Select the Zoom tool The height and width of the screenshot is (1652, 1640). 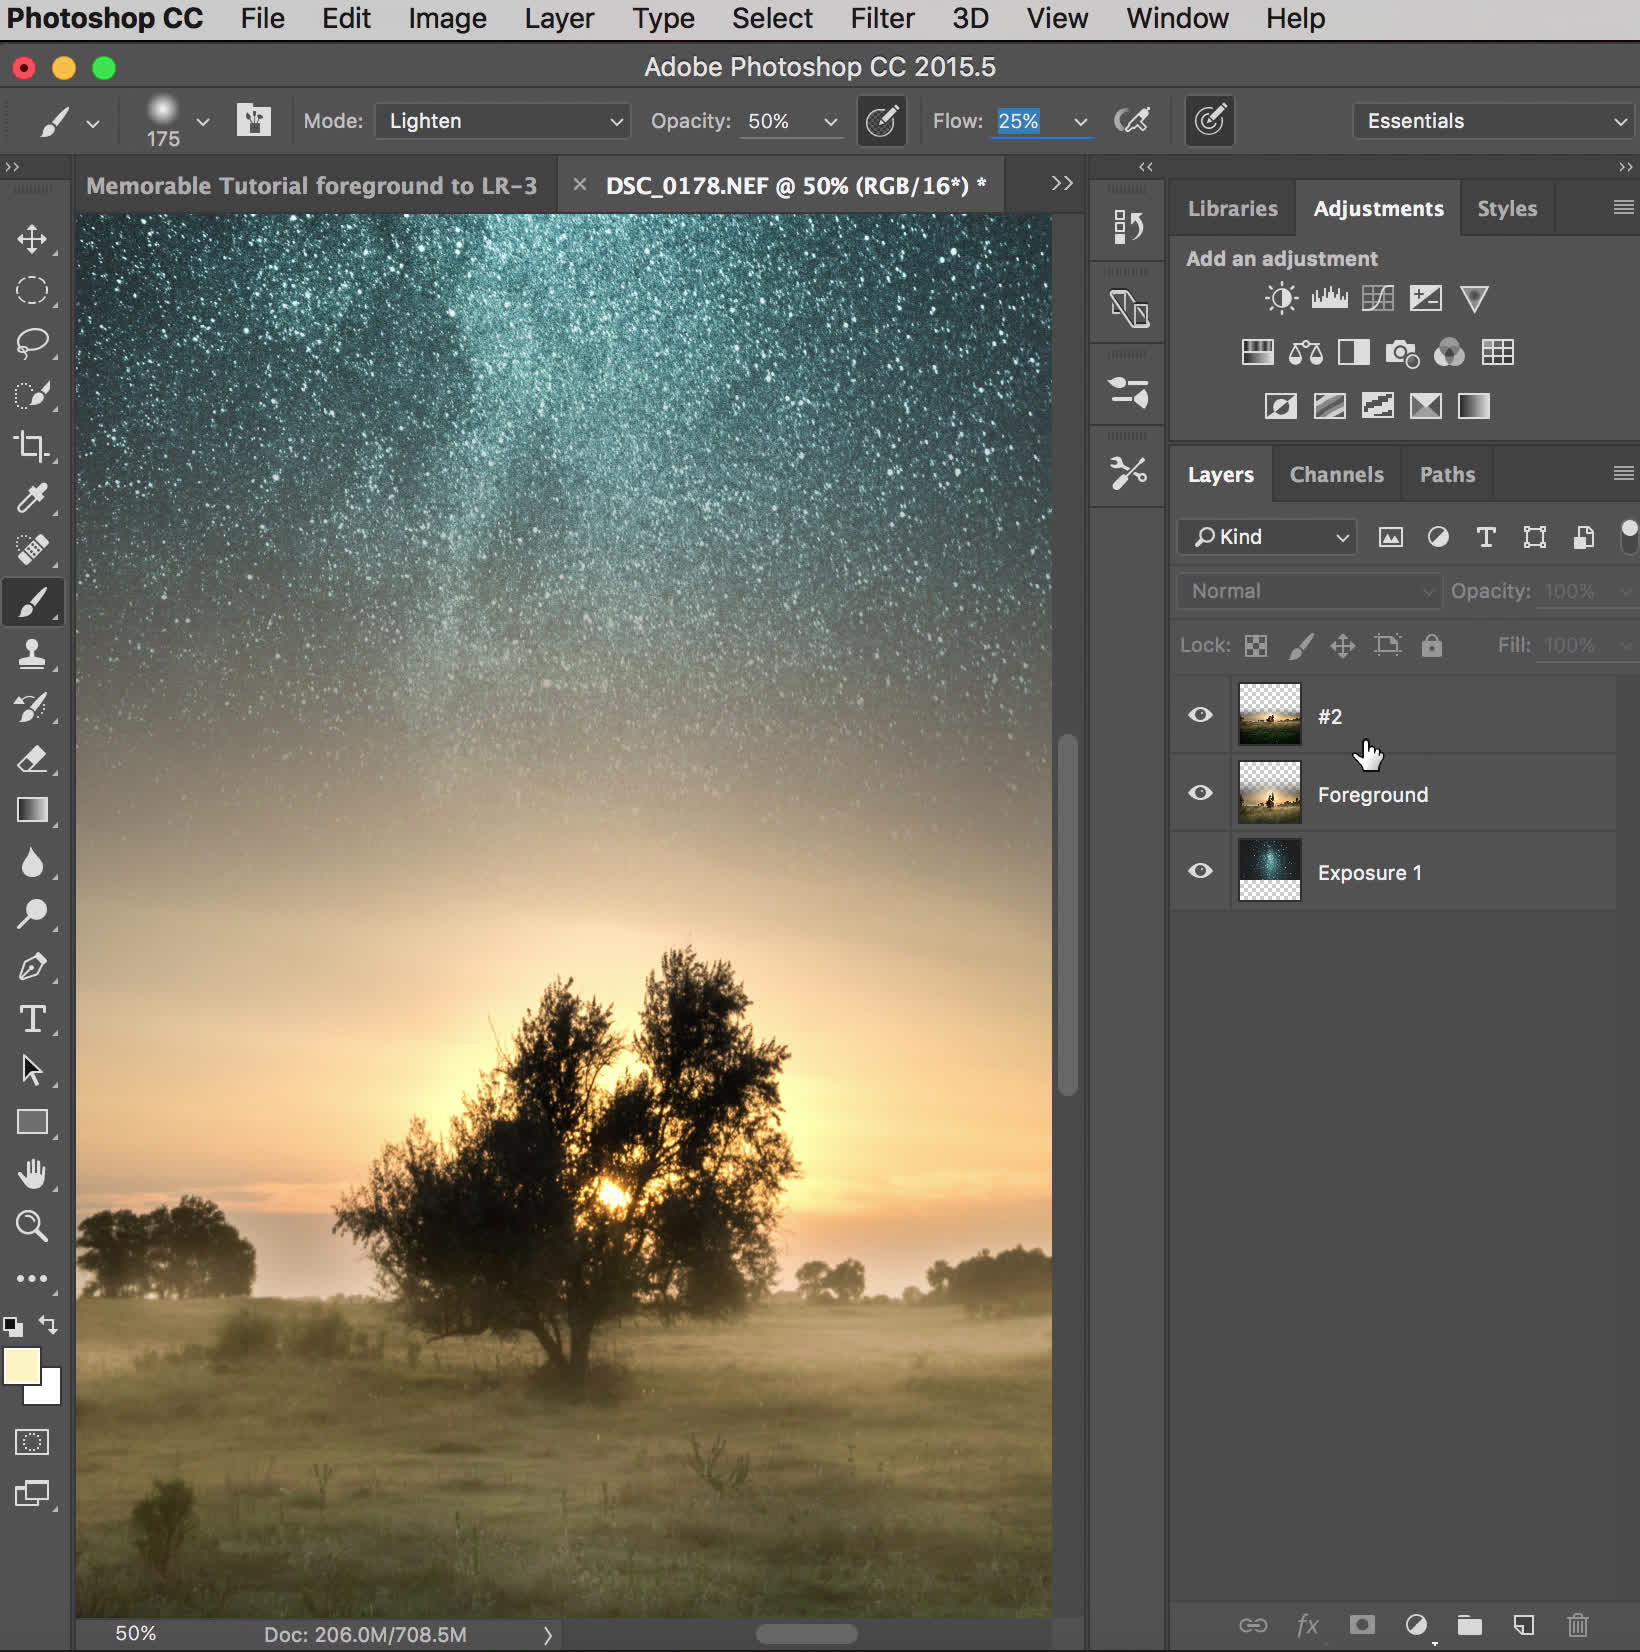click(32, 1226)
